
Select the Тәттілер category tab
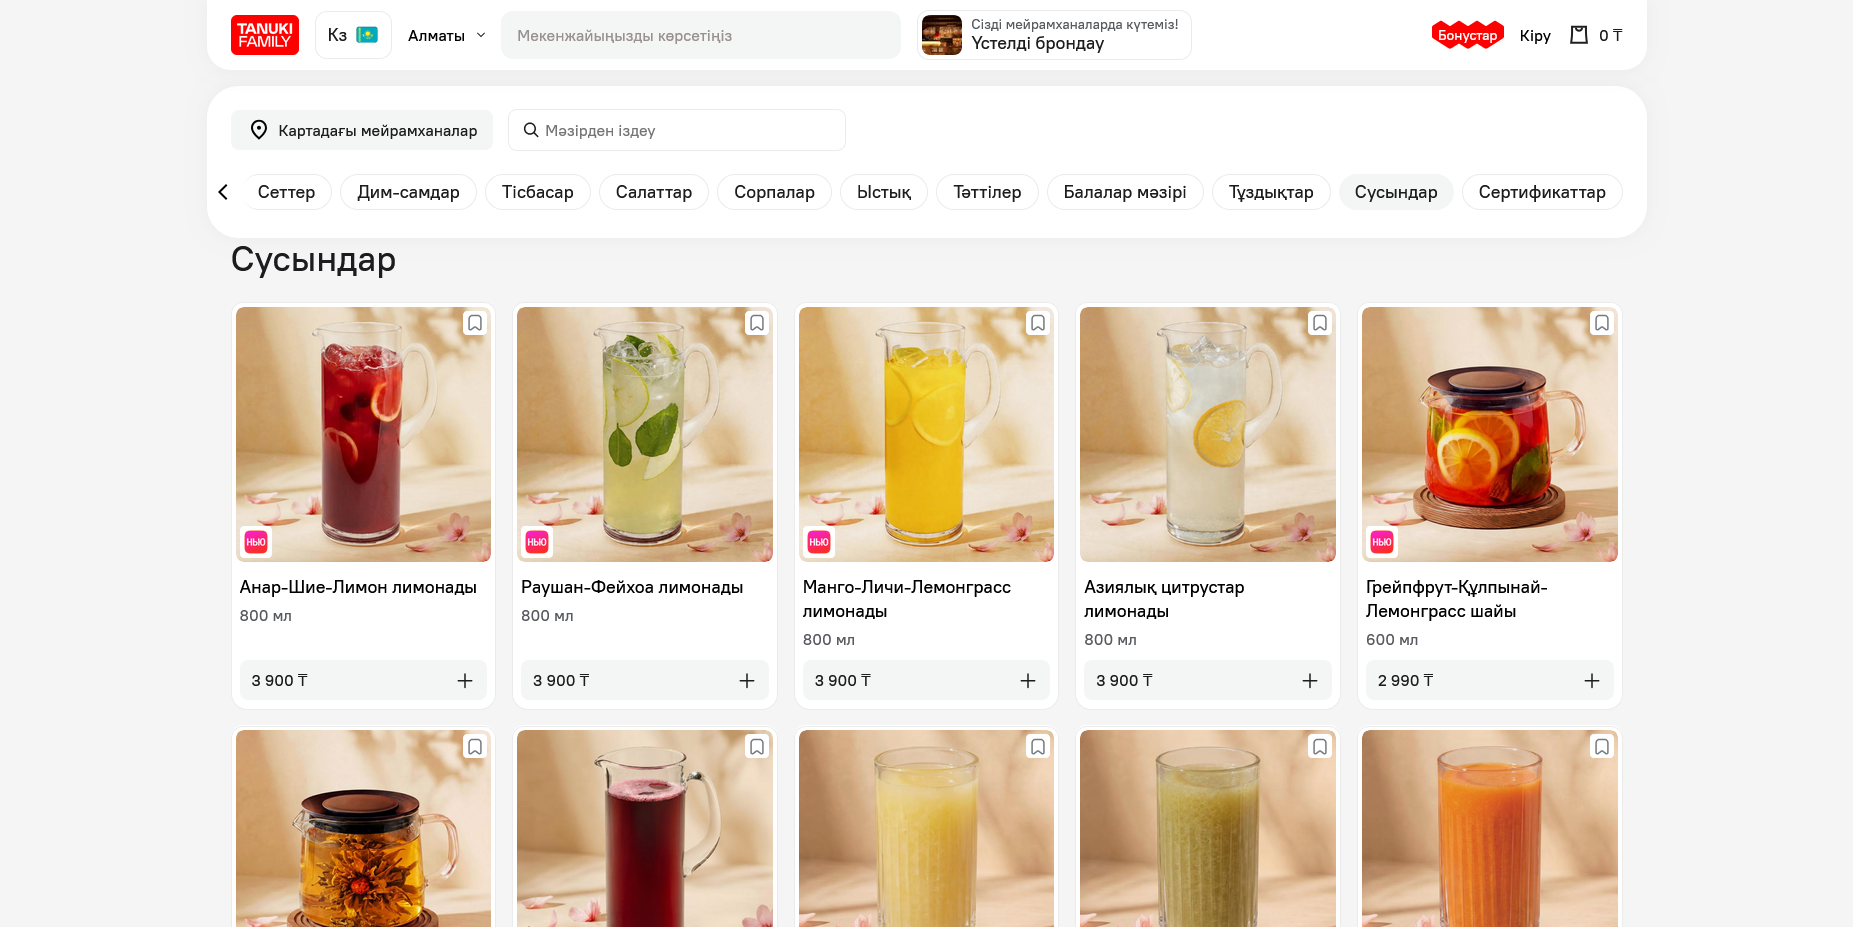point(987,192)
